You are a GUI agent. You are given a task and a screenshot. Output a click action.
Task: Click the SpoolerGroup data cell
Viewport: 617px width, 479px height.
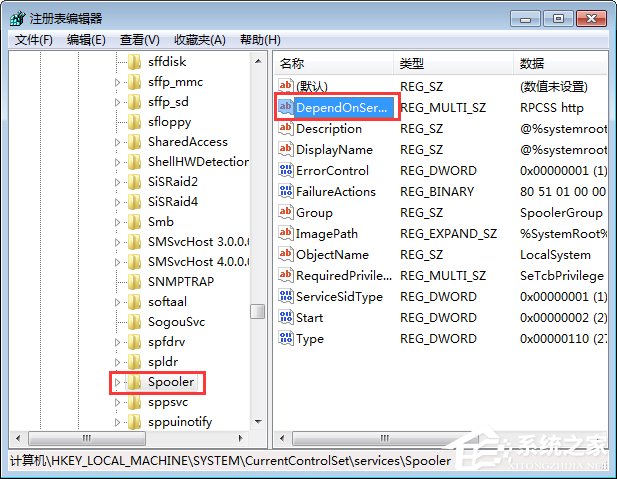[561, 213]
